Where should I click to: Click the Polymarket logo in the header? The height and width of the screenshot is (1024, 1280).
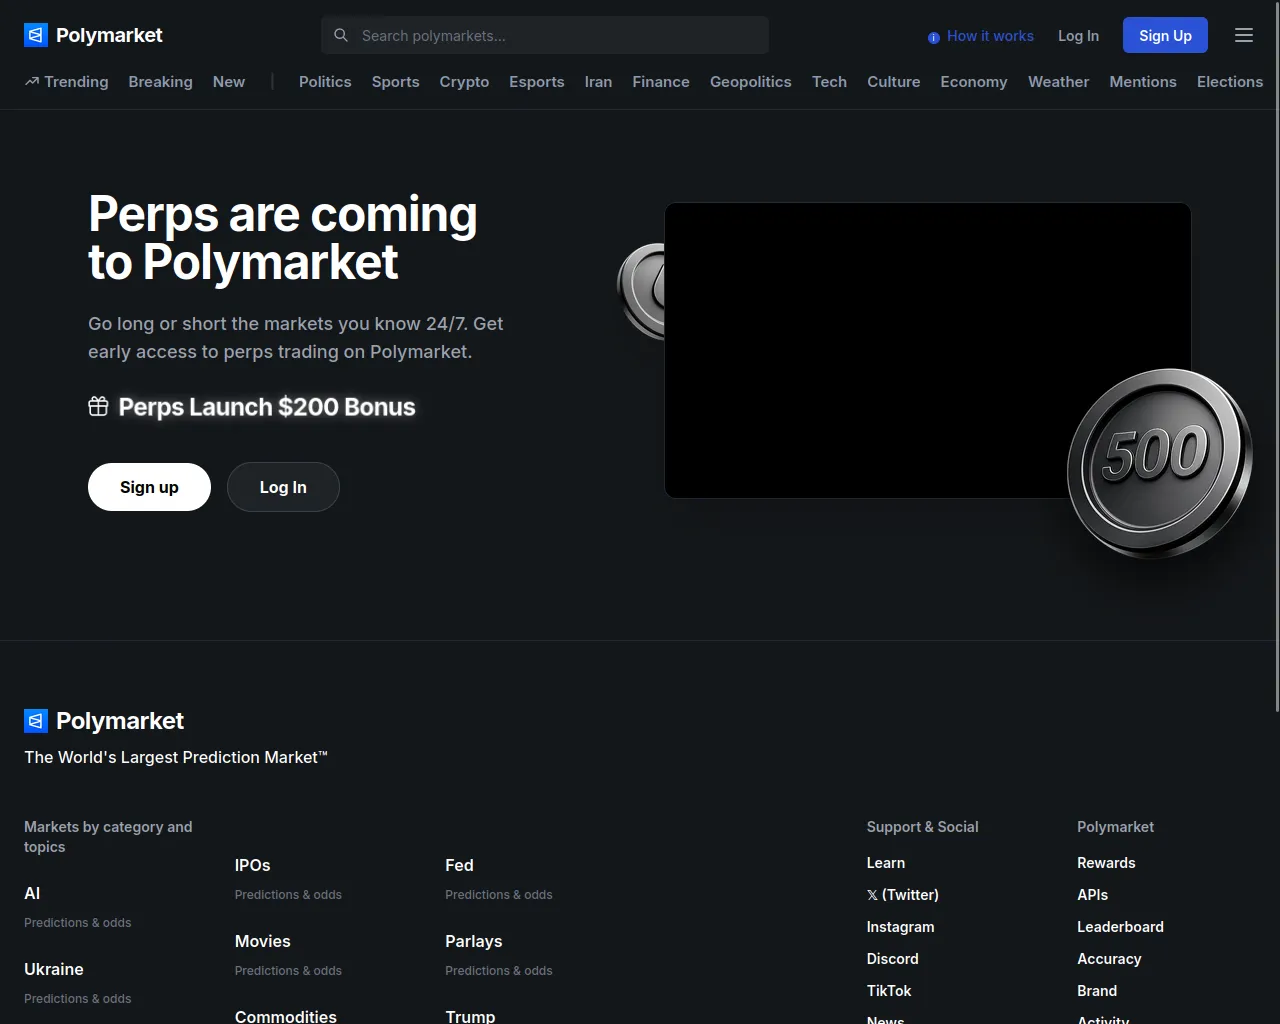click(93, 35)
